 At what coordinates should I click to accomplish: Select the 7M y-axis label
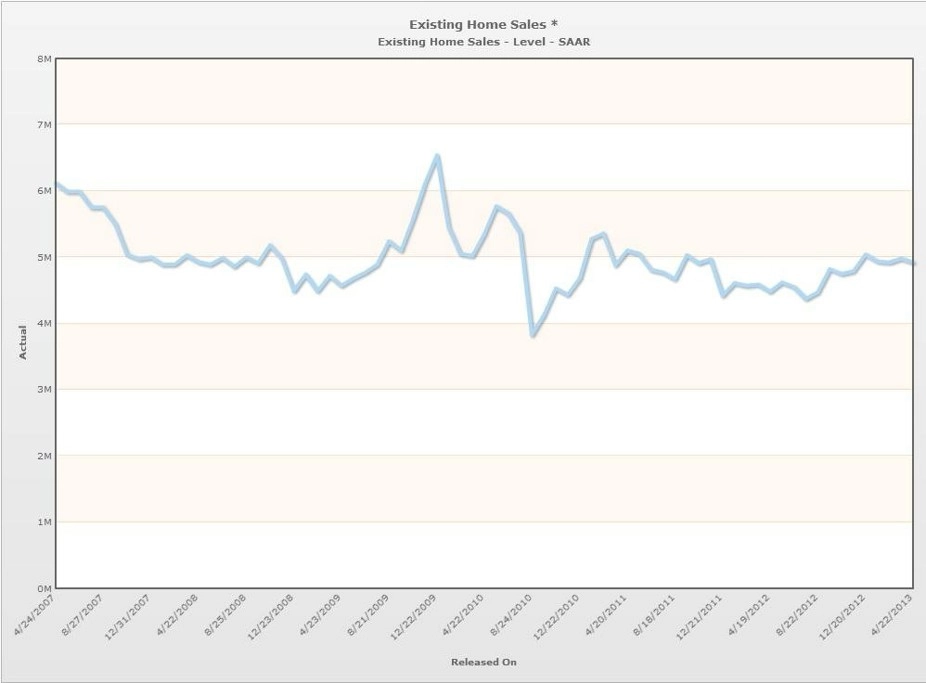pos(44,125)
